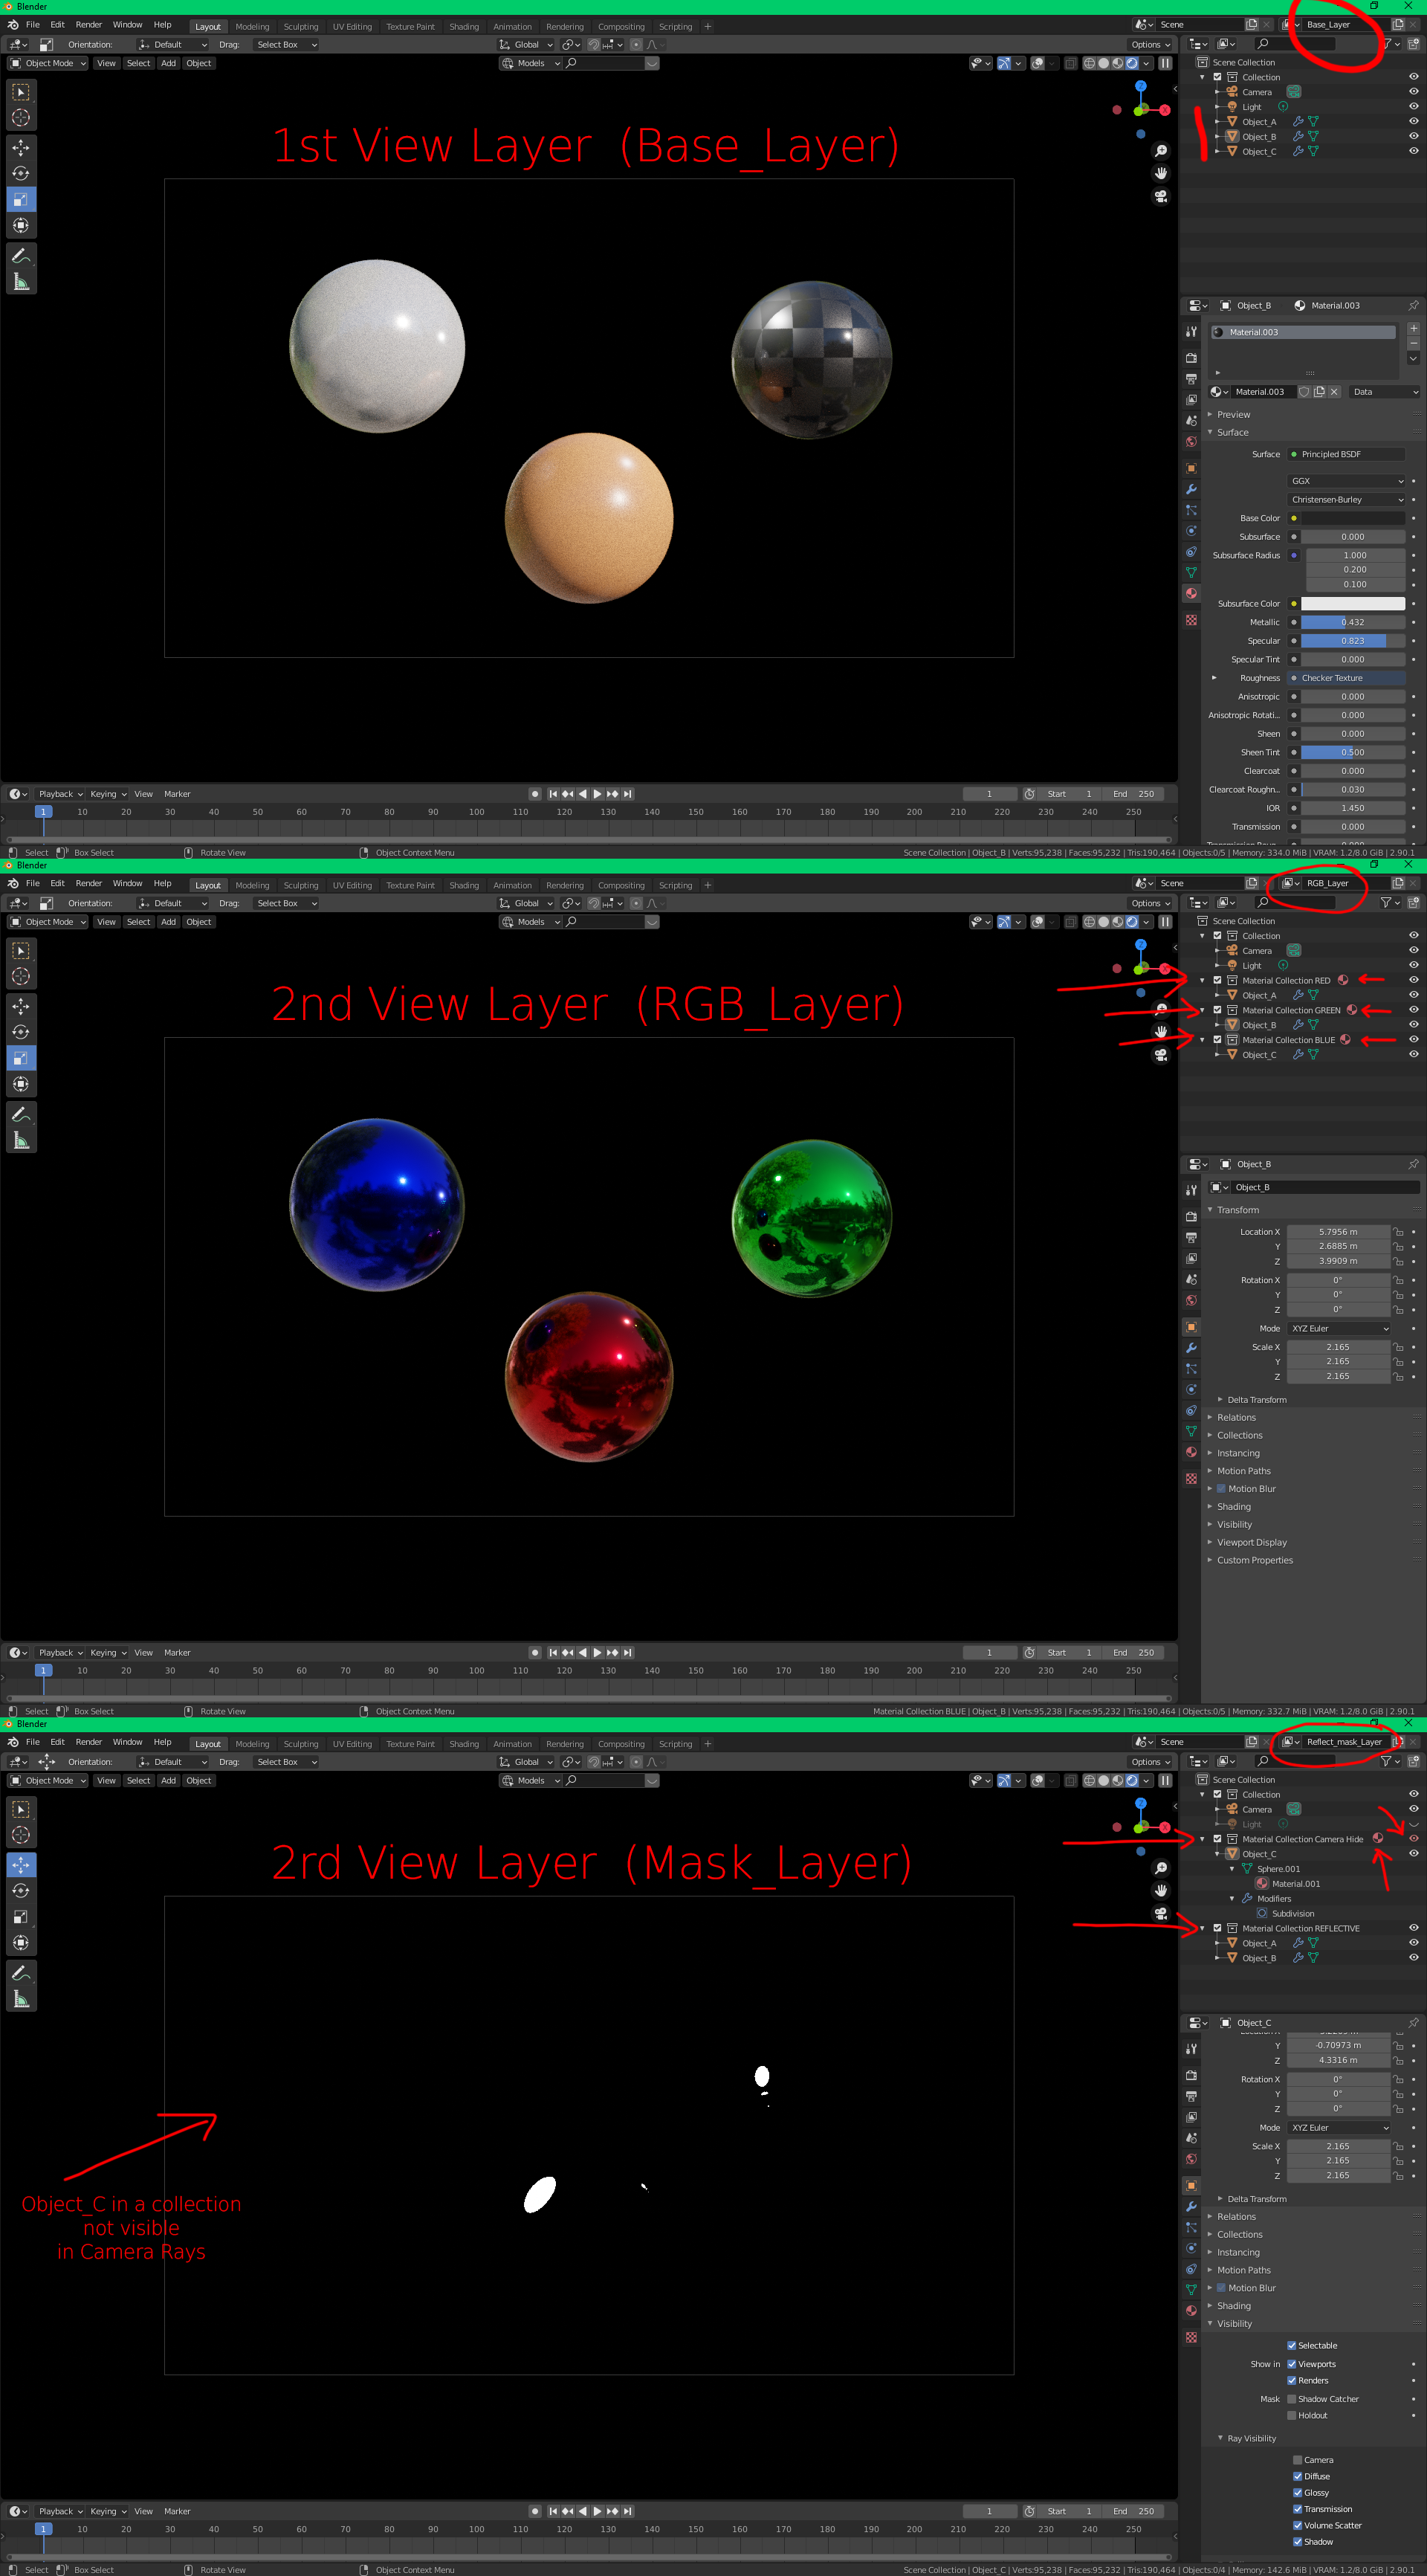Expand Viewport Display panel in RGB_Layer window

point(1251,1543)
